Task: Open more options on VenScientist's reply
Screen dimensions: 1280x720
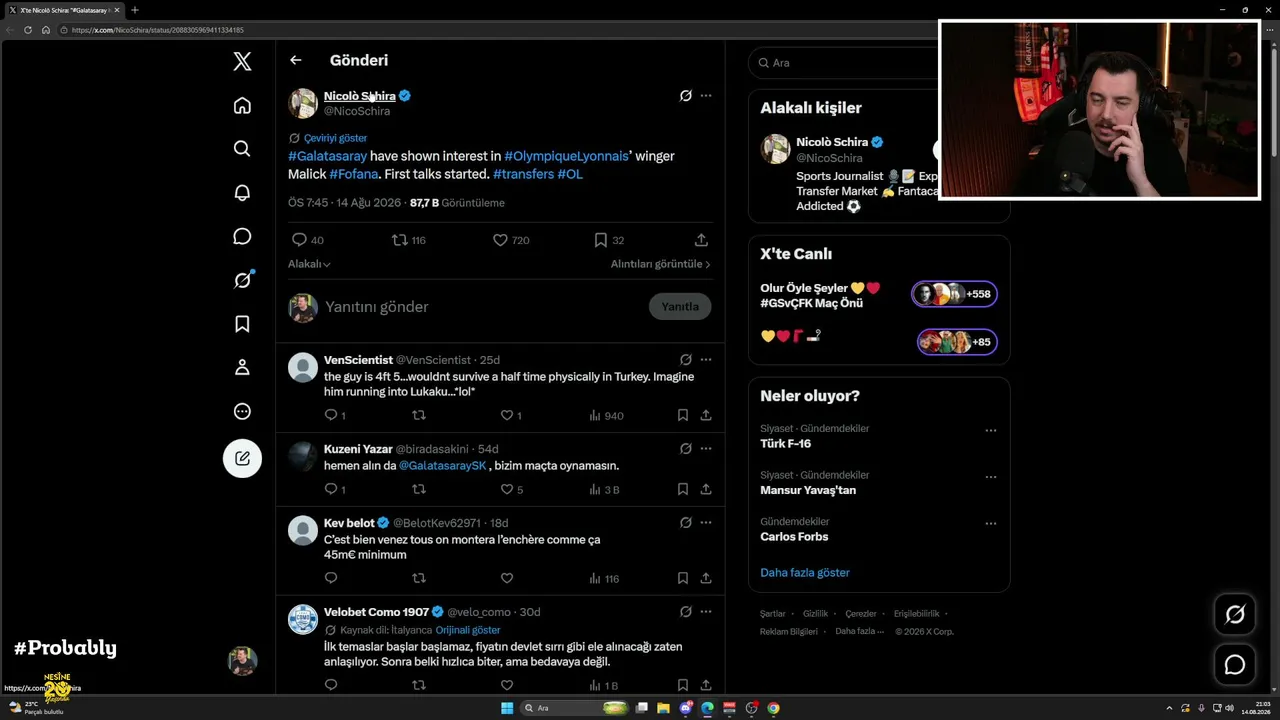Action: [x=706, y=360]
